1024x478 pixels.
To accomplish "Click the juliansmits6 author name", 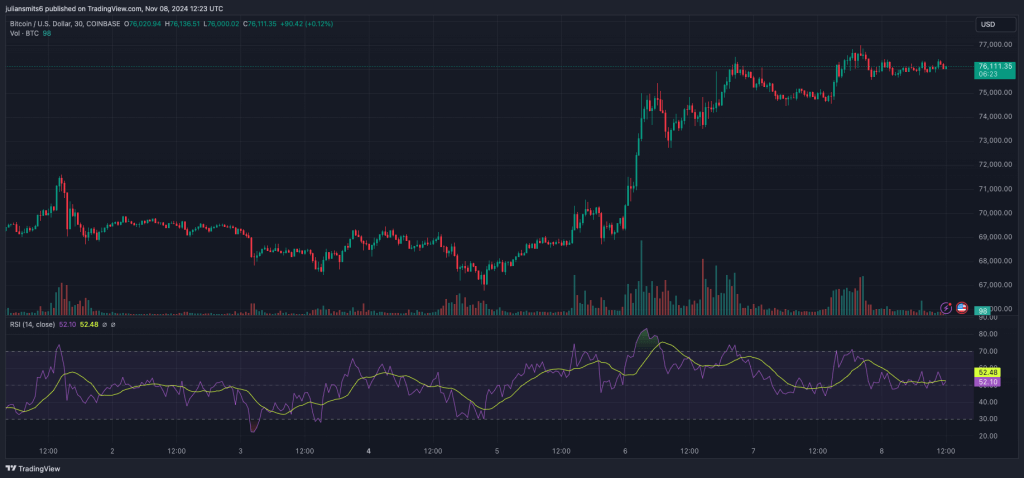I will [27, 9].
